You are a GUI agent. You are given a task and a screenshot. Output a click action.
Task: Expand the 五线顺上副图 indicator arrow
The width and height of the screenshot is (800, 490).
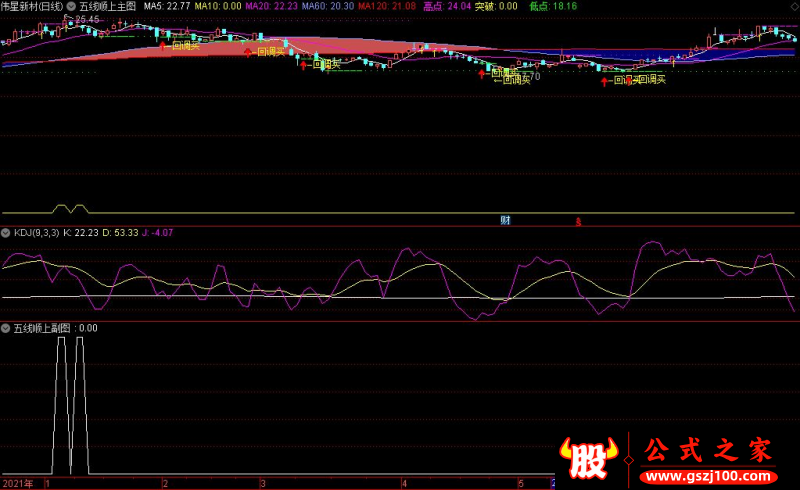click(6, 328)
